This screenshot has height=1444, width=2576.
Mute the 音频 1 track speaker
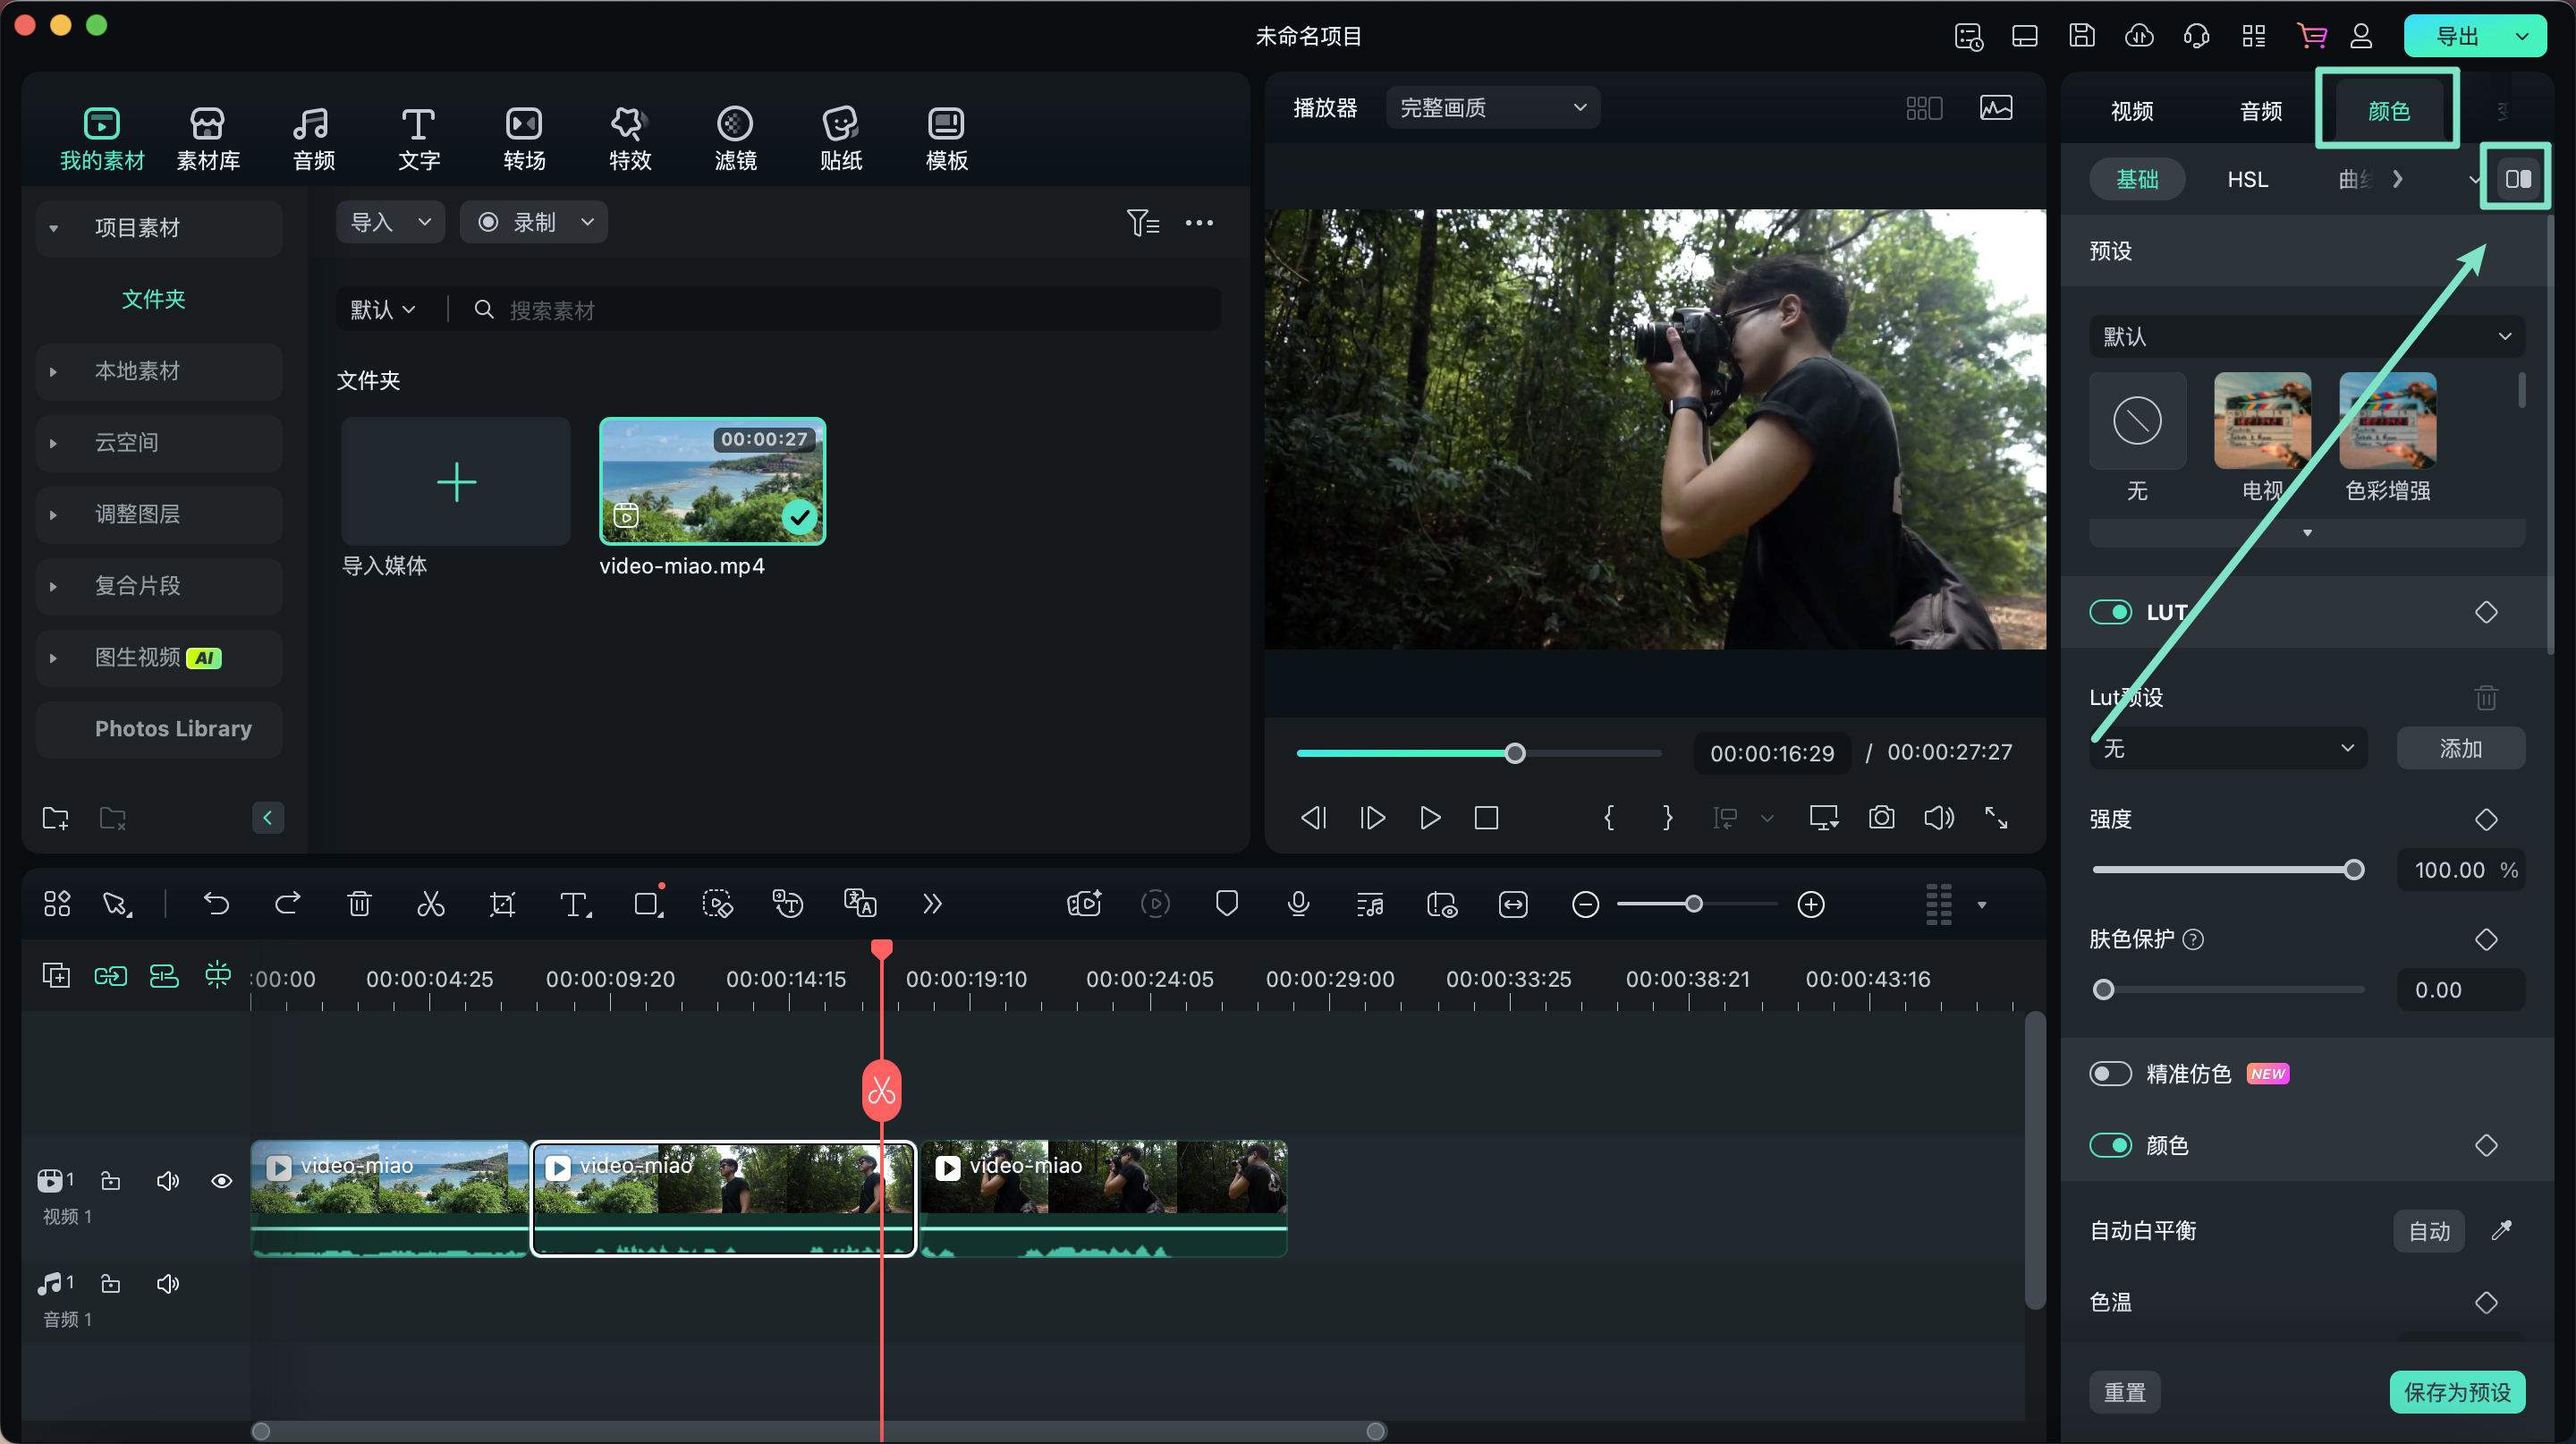tap(168, 1283)
